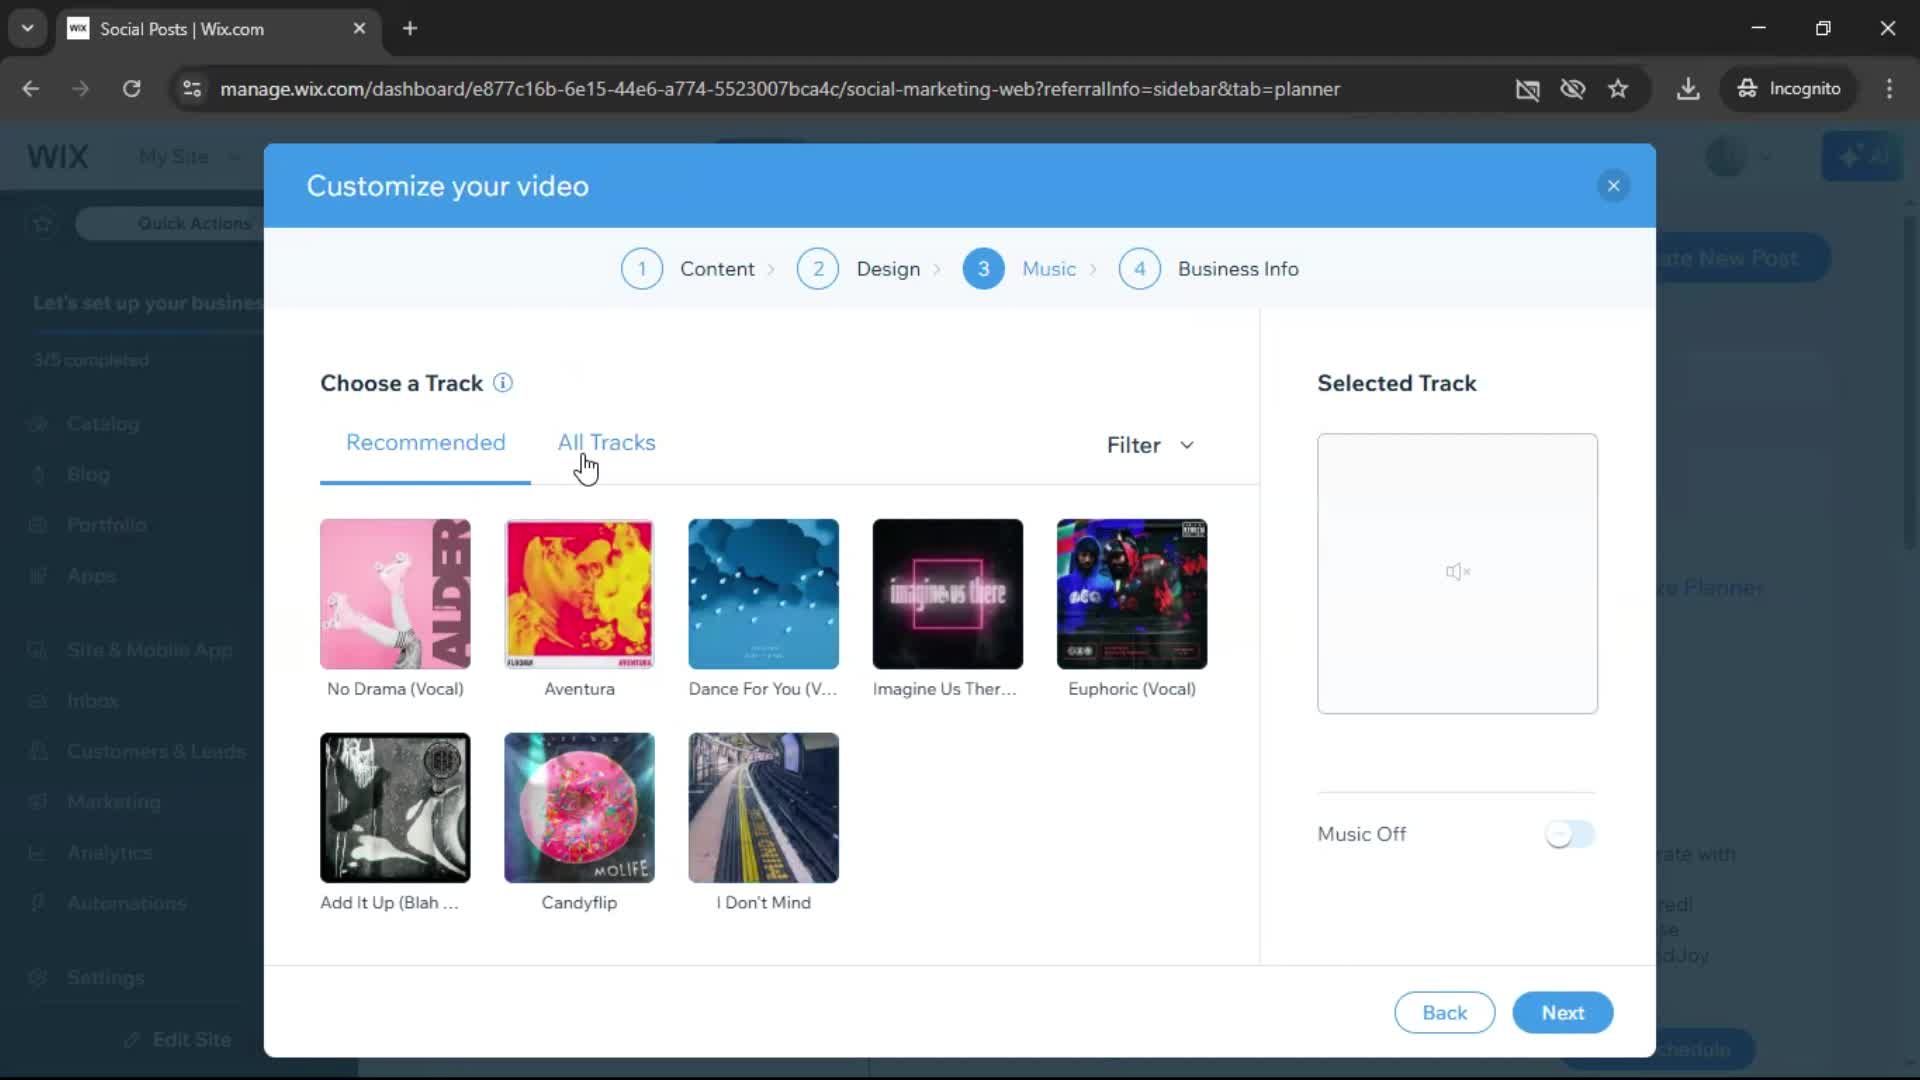
Task: Choose the No Drama (Vocal) track cover
Action: [395, 594]
